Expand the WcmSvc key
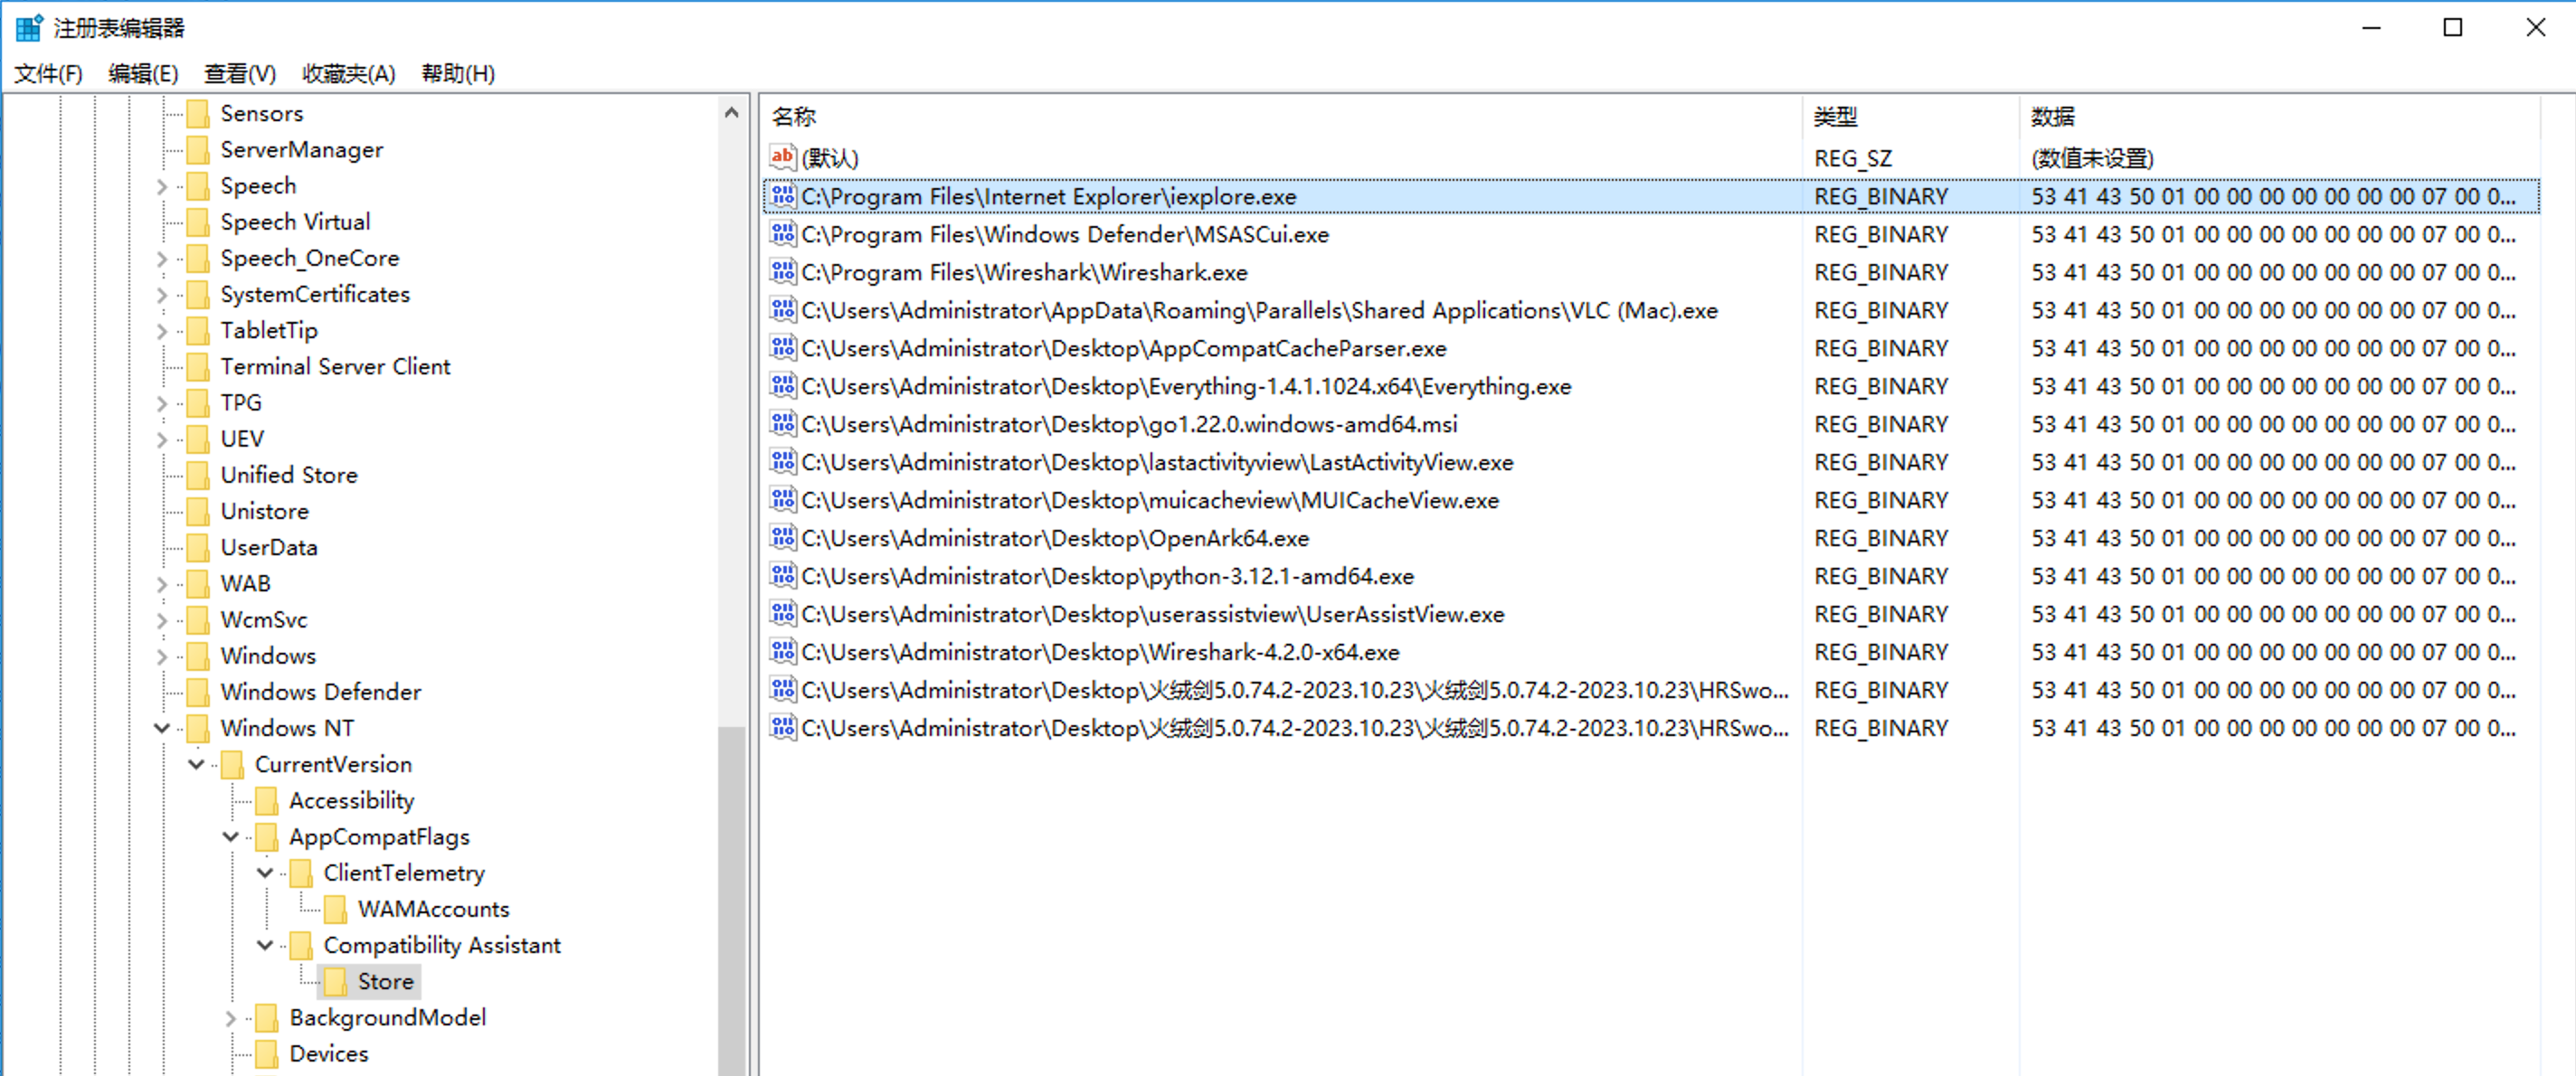 (162, 620)
